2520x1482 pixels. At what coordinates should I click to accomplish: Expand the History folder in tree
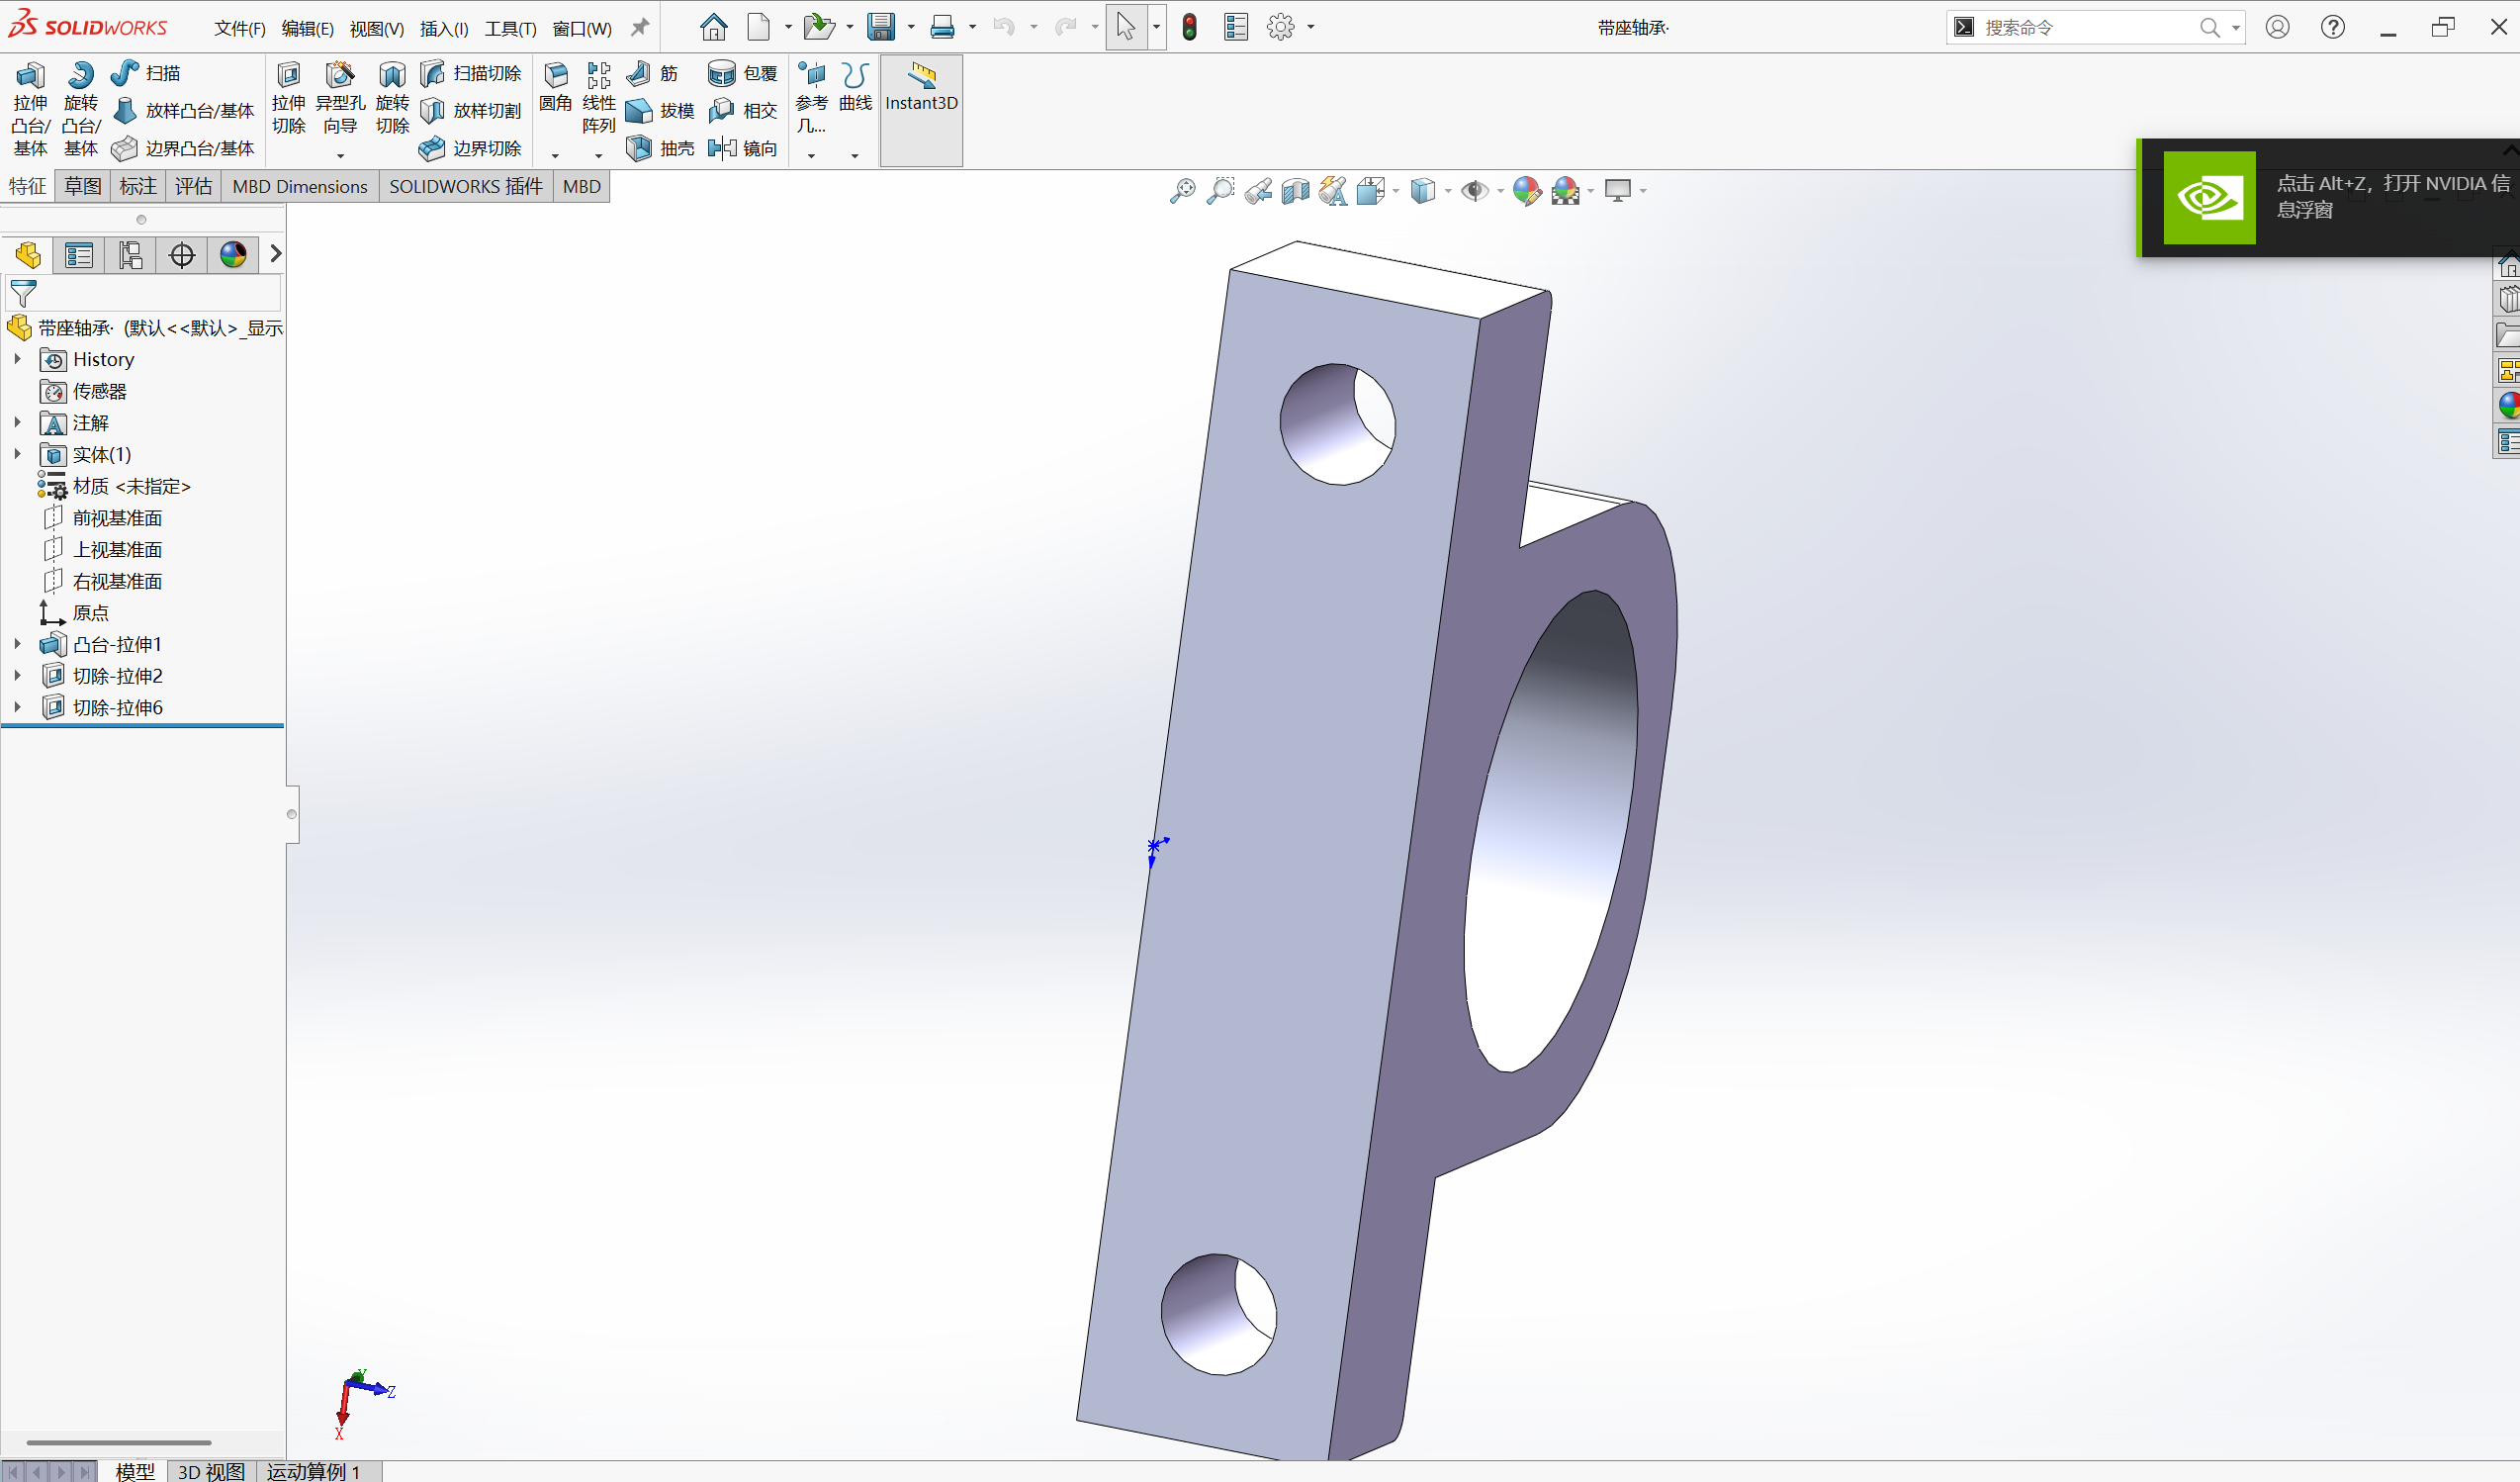click(x=17, y=358)
